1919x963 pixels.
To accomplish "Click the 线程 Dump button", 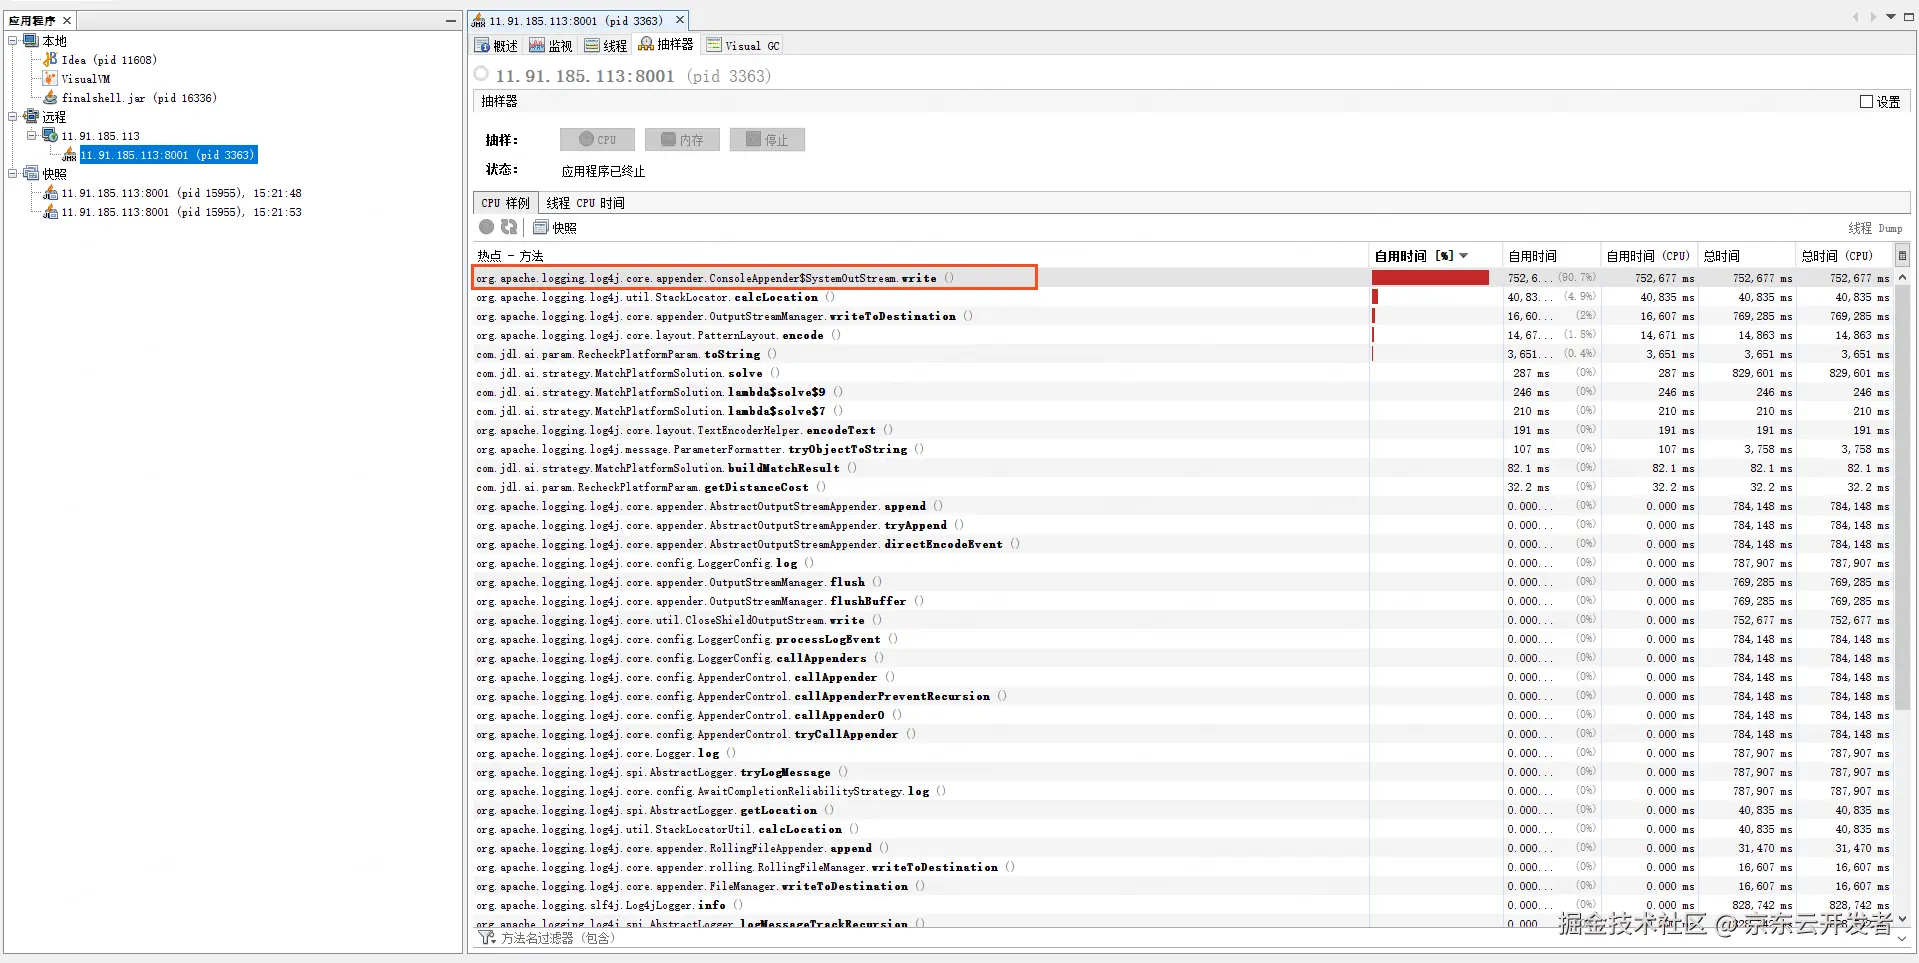I will tap(1875, 228).
